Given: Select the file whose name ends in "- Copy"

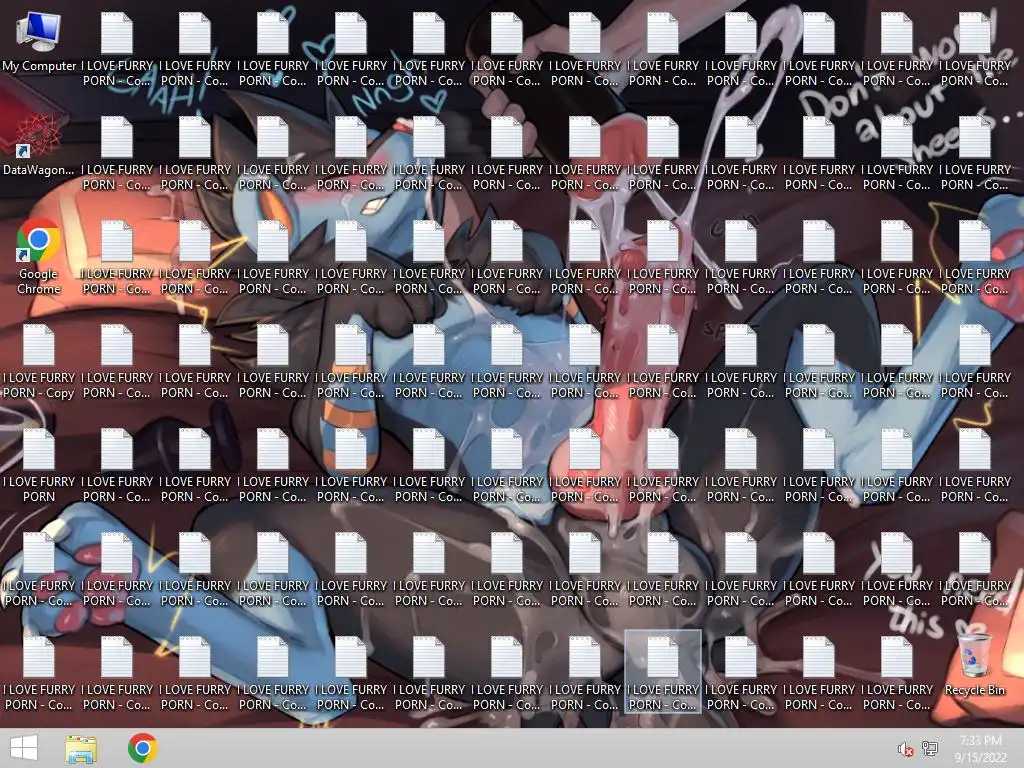Looking at the screenshot, I should coord(39,362).
